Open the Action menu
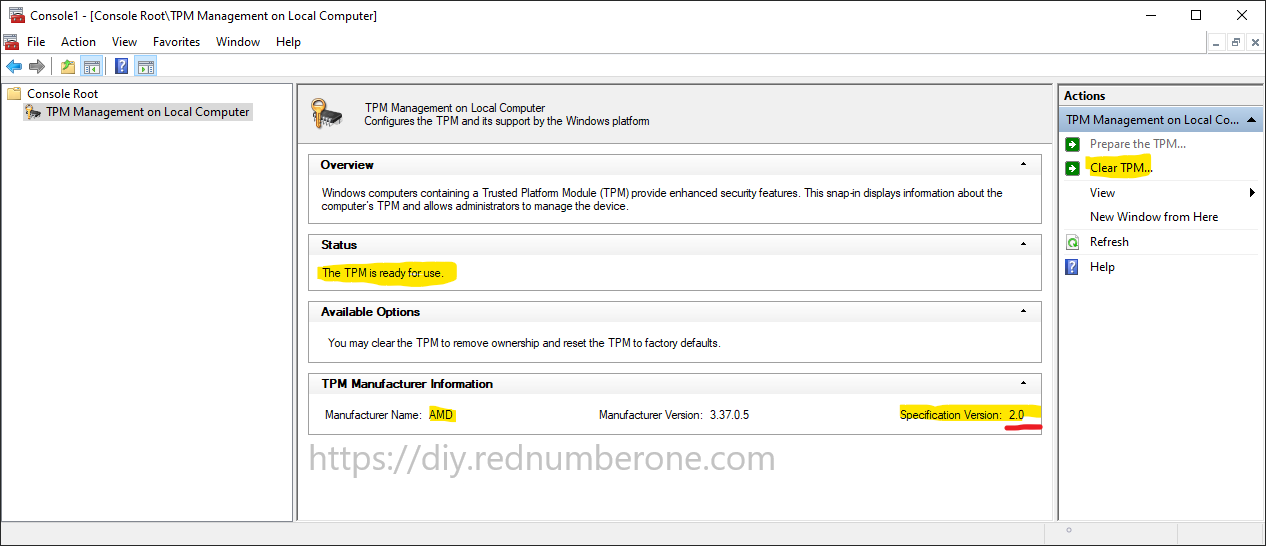The height and width of the screenshot is (546, 1266). (78, 42)
